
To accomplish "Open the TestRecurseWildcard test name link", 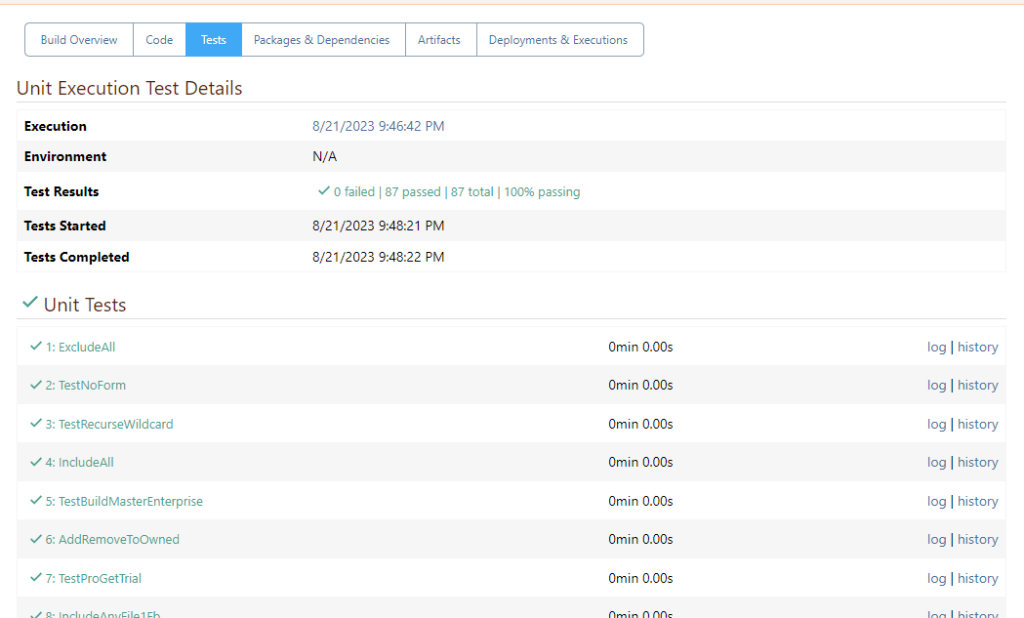I will point(115,424).
